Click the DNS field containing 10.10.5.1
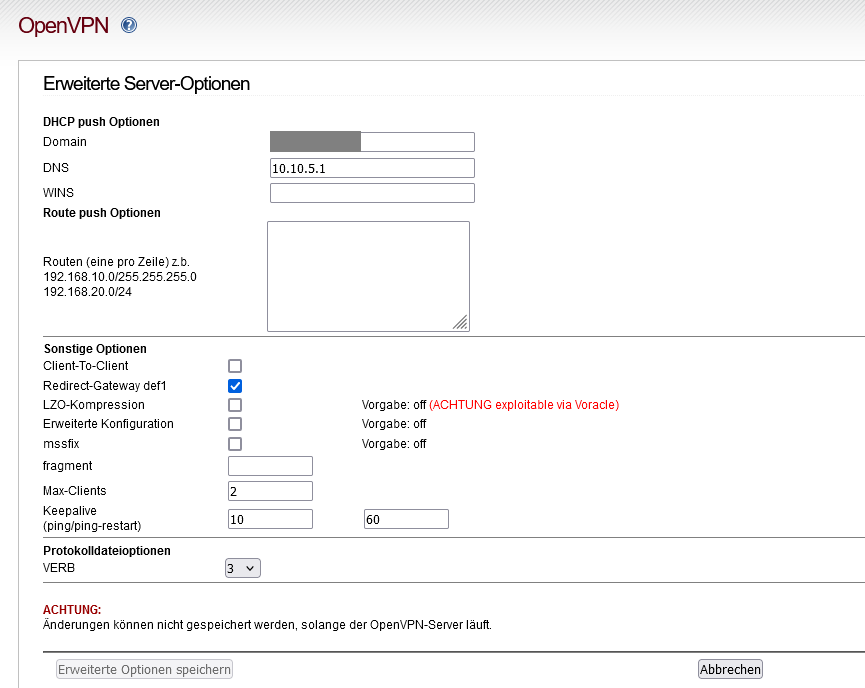 tap(372, 168)
